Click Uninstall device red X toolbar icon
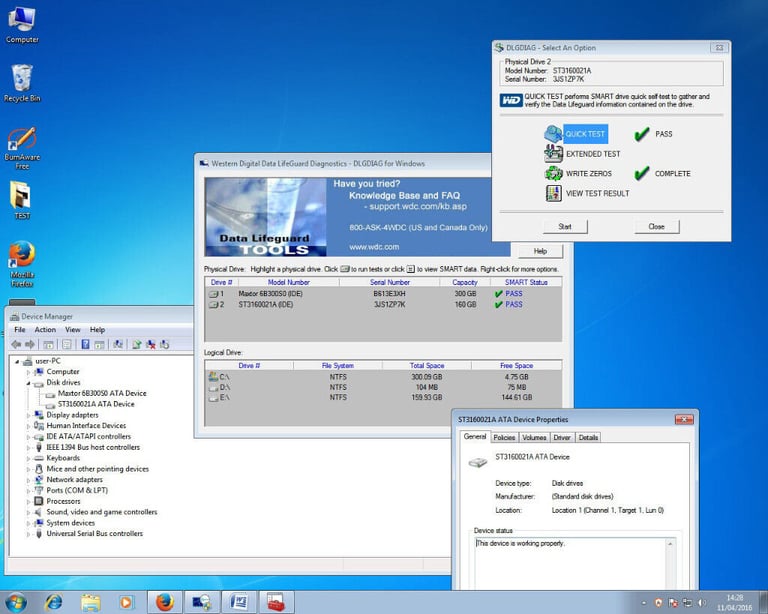768x614 pixels. click(151, 344)
